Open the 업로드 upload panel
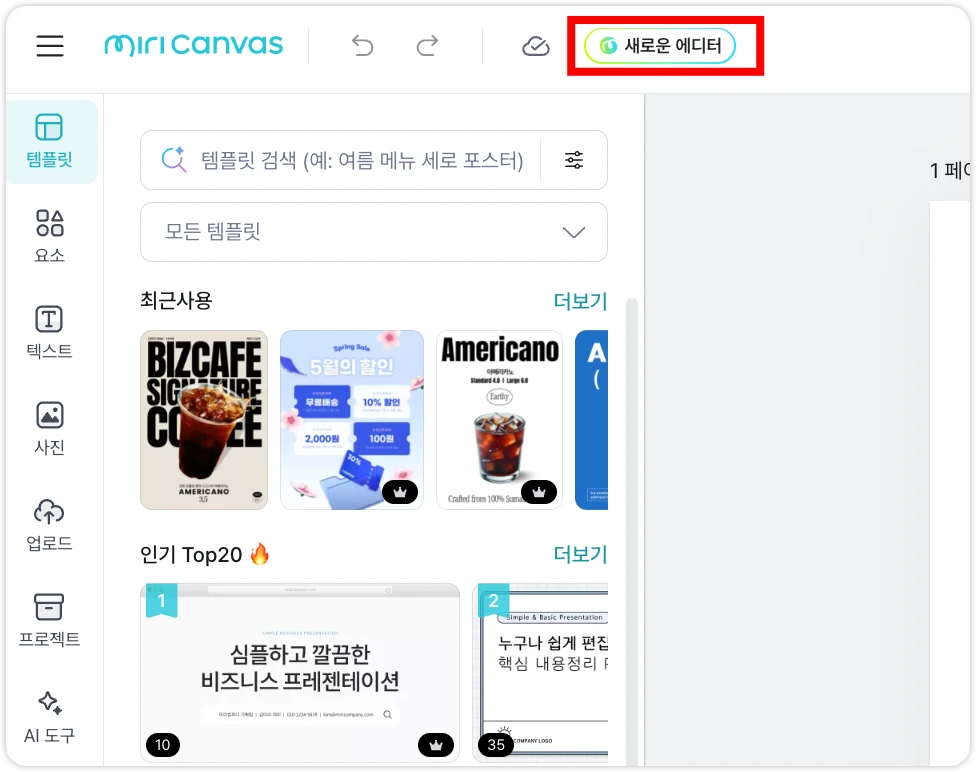Screen dimensions: 976x772 (50, 524)
